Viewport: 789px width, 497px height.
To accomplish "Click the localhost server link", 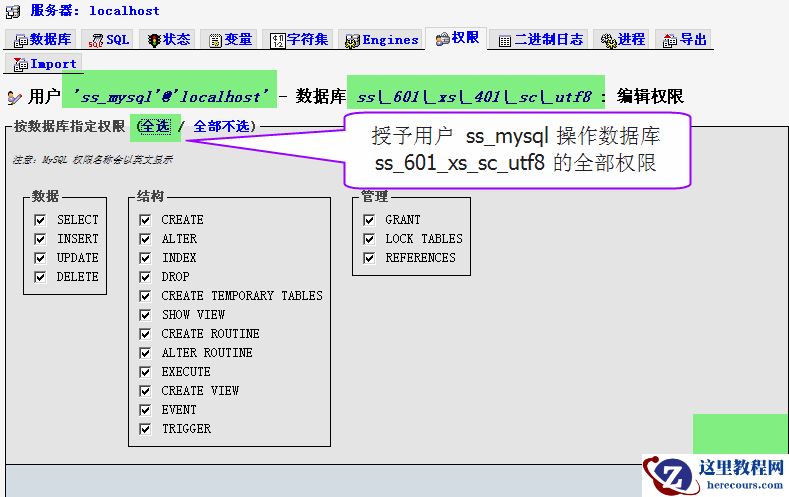I will pyautogui.click(x=124, y=11).
